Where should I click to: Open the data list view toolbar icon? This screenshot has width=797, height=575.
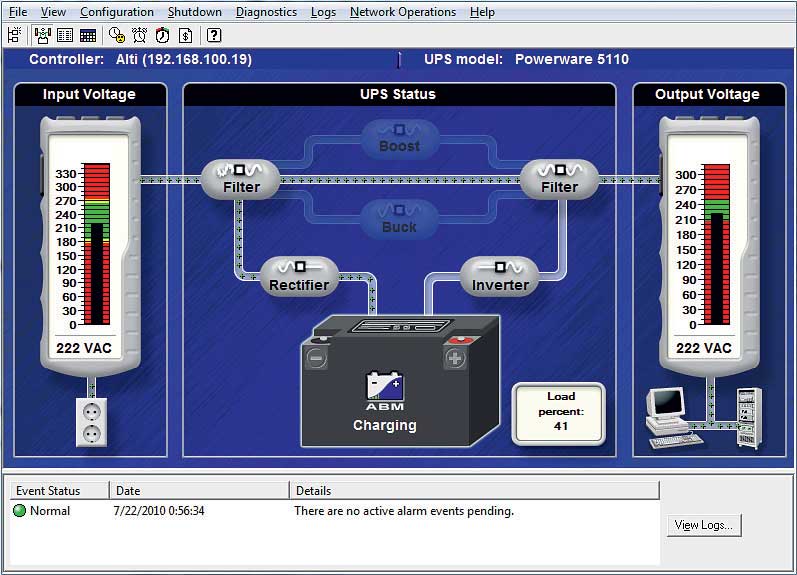click(x=65, y=35)
